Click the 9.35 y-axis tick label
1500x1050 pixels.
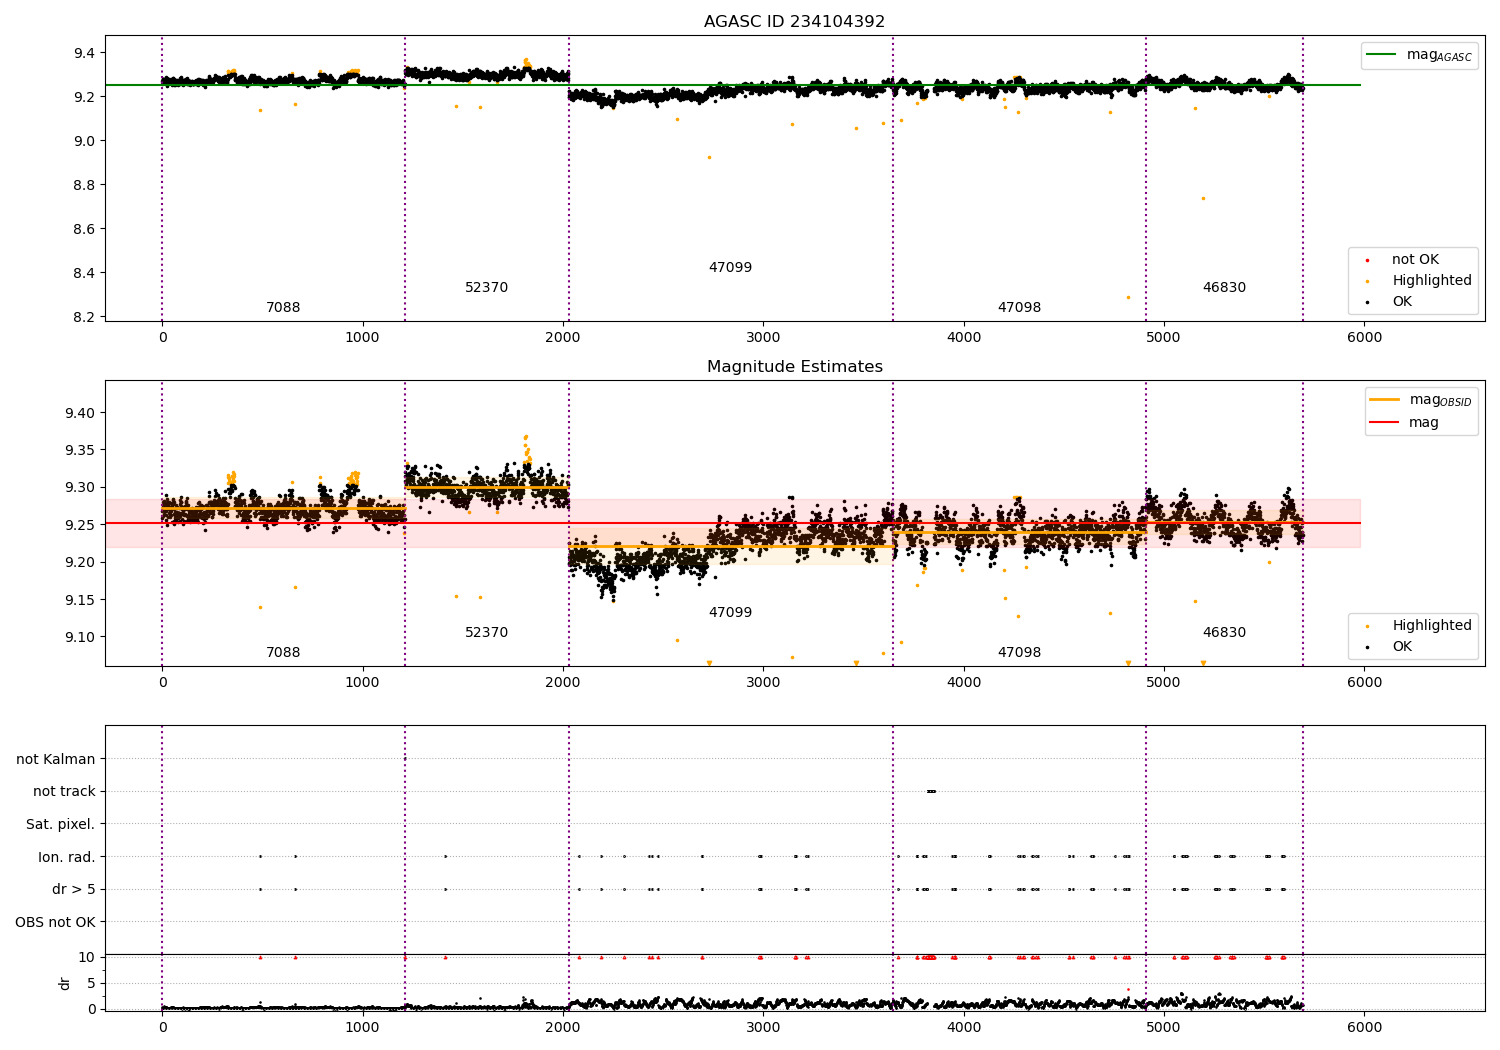[x=79, y=451]
